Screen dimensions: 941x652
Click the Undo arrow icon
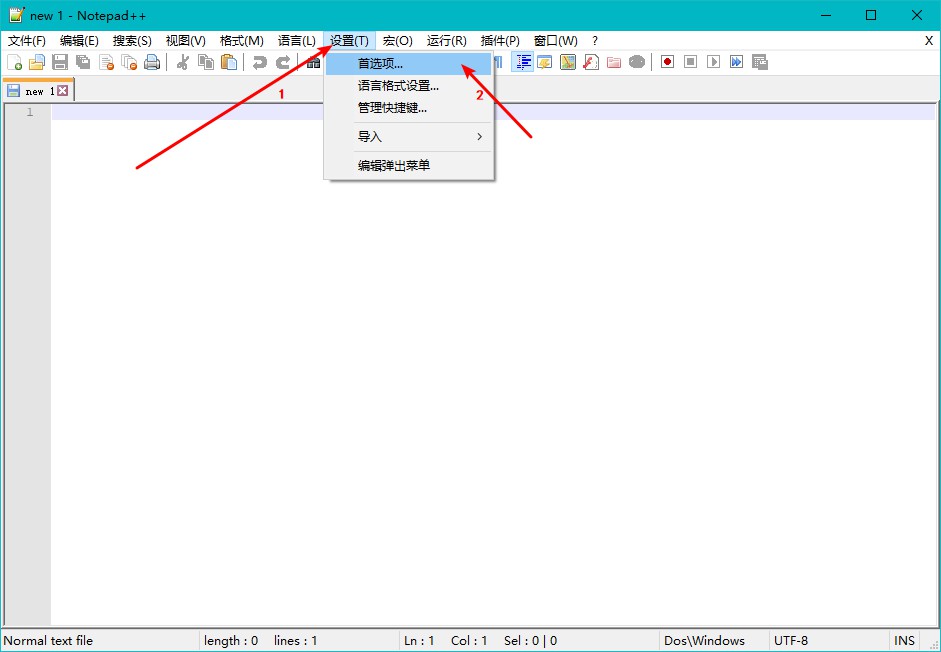click(259, 62)
